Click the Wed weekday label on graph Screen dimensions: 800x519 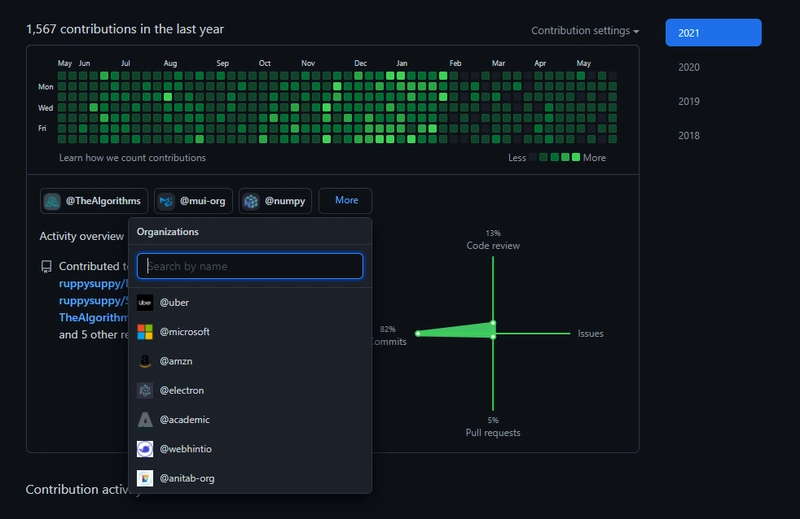tap(45, 108)
